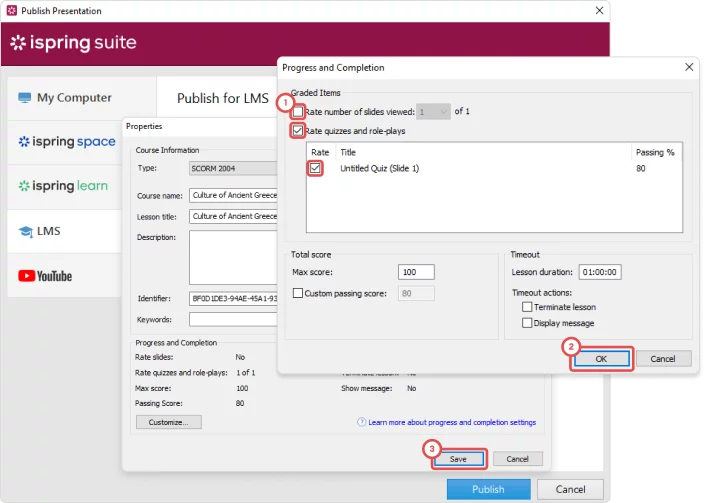Click the Custom passing score value field
This screenshot has width=704, height=503.
[x=416, y=293]
